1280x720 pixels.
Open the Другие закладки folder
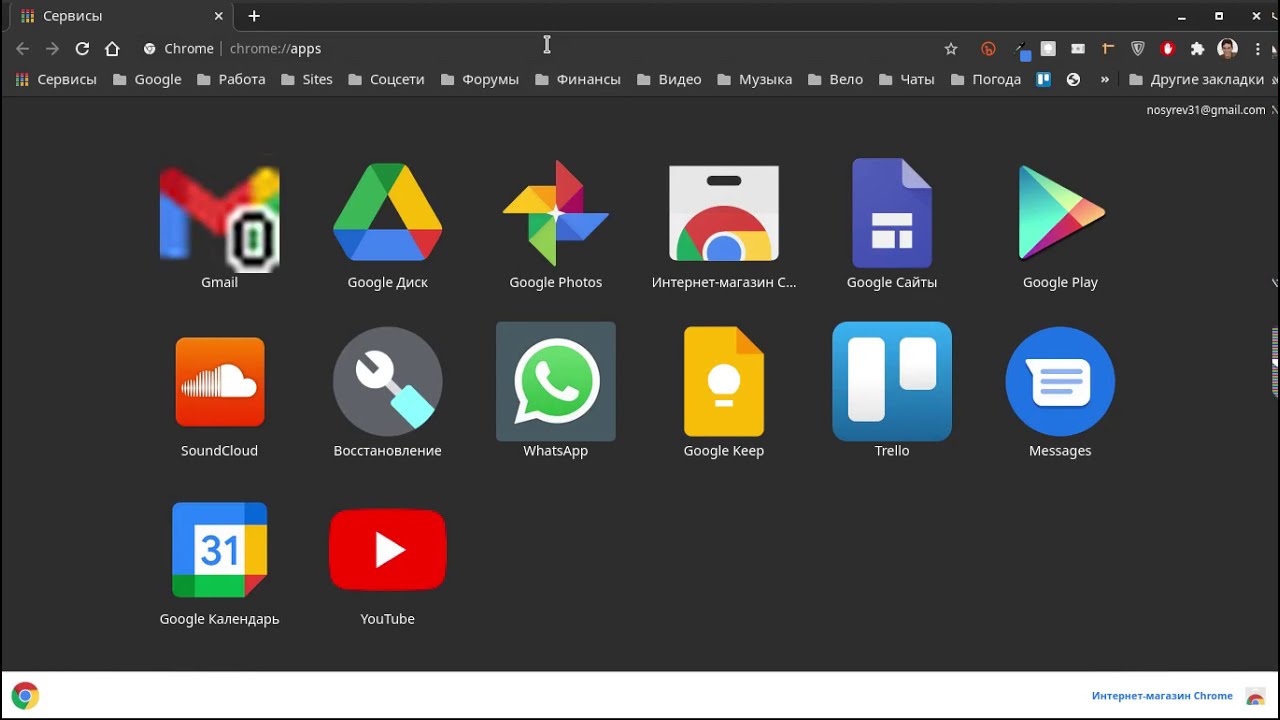1196,79
